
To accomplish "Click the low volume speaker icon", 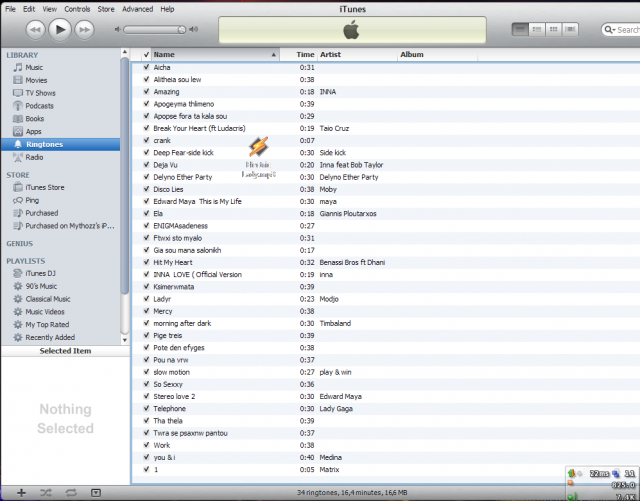I will [118, 29].
